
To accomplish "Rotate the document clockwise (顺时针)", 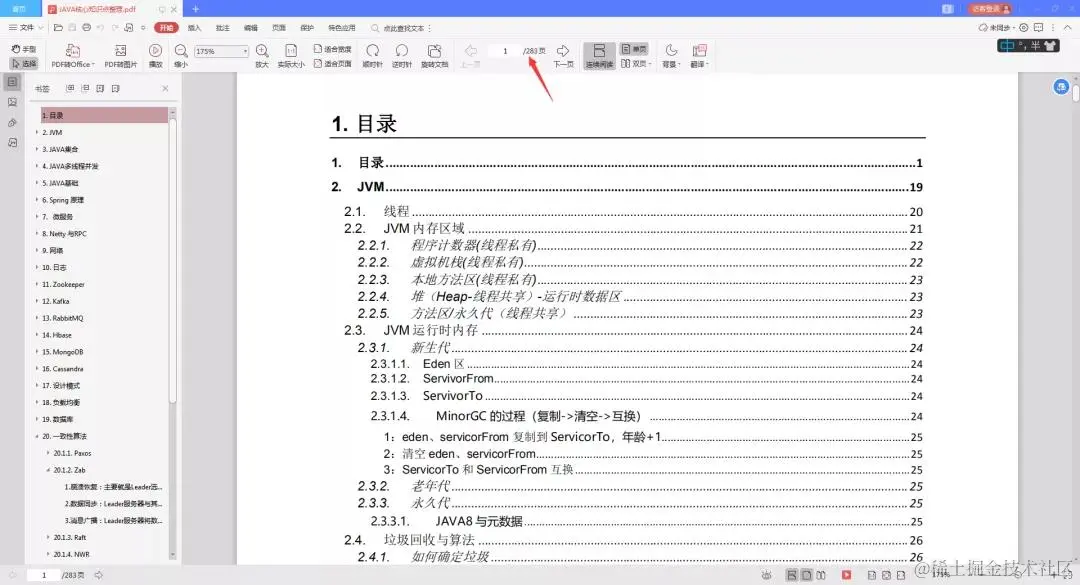I will click(372, 55).
